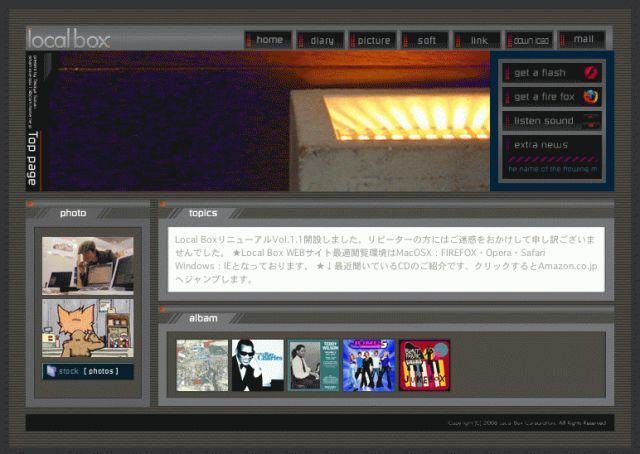Click the mail menu button
Image resolution: width=640 pixels, height=454 pixels.
(582, 40)
